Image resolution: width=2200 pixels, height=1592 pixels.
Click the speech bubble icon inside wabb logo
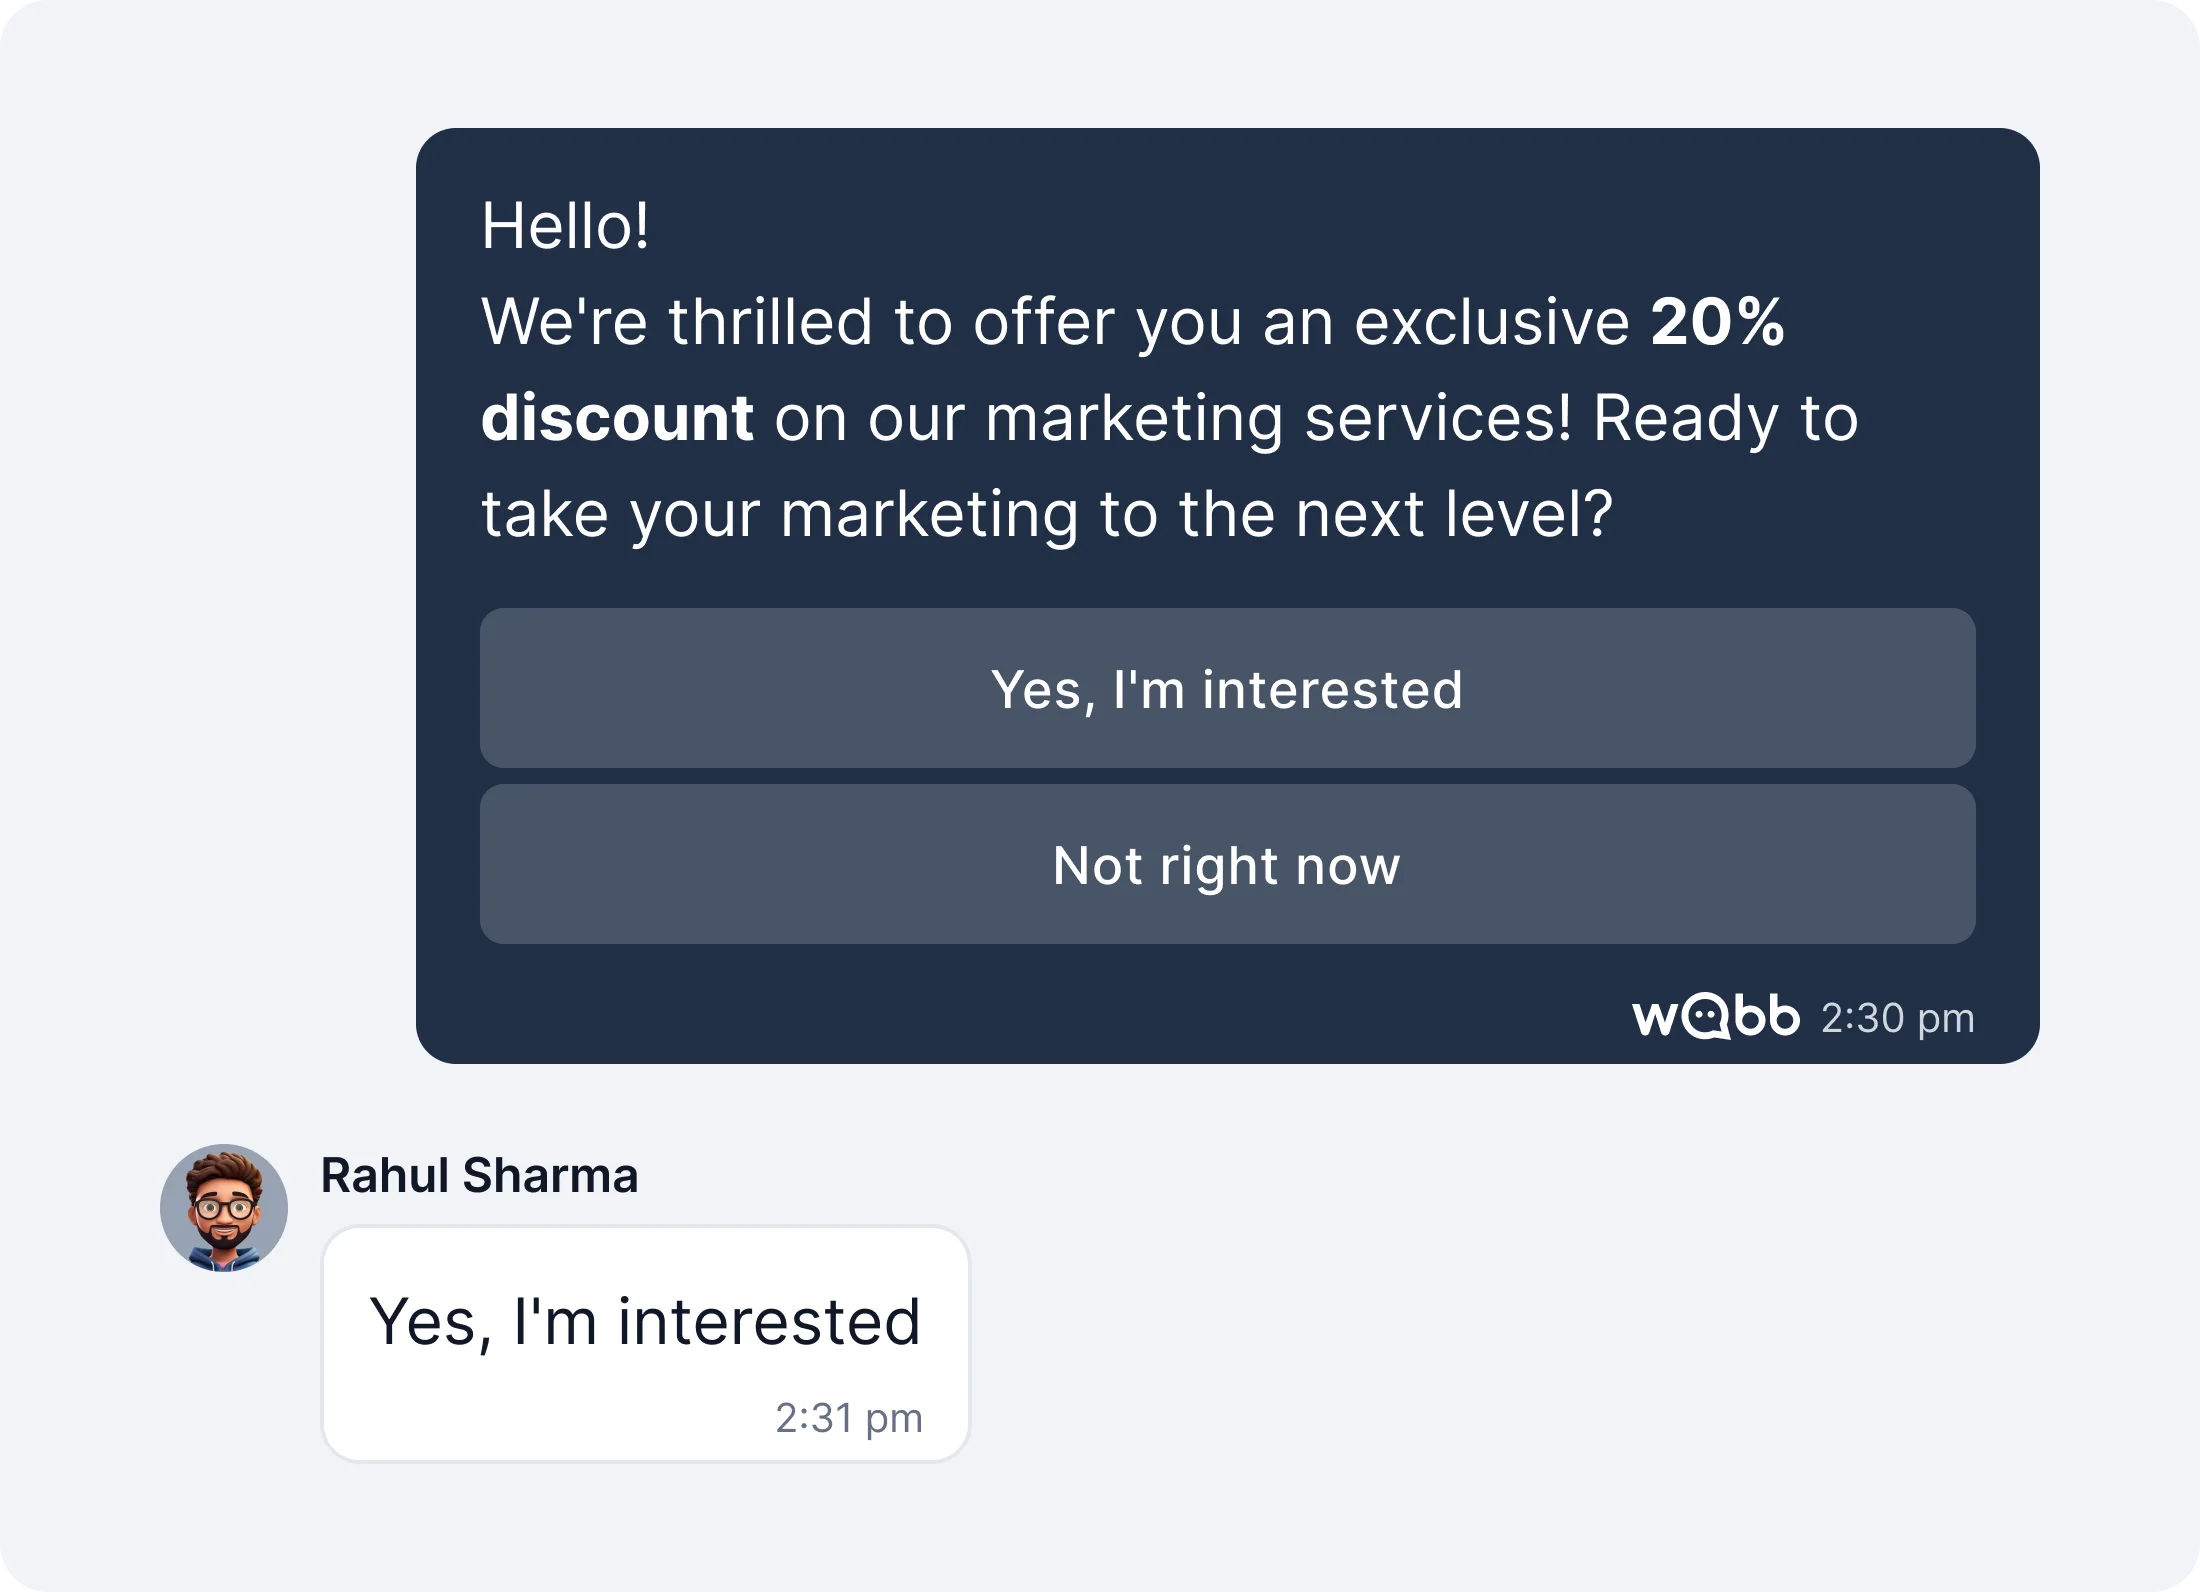(1705, 1019)
